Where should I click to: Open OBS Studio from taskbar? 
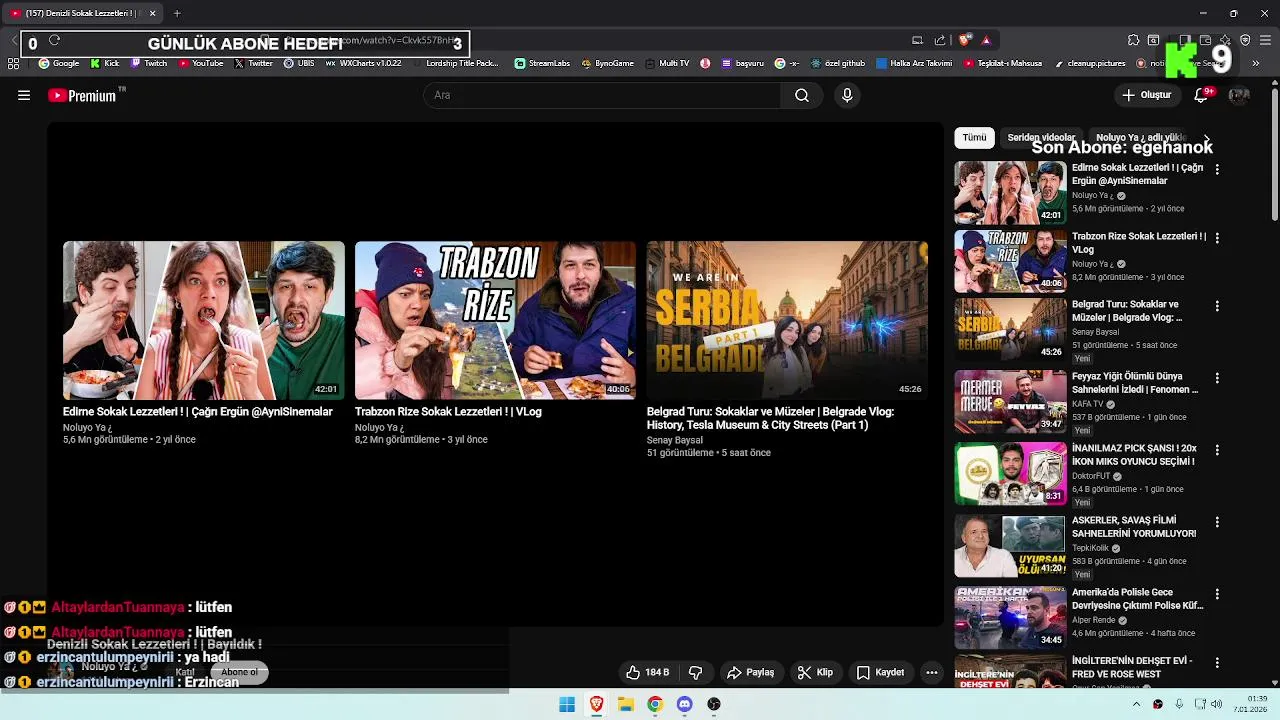point(714,704)
